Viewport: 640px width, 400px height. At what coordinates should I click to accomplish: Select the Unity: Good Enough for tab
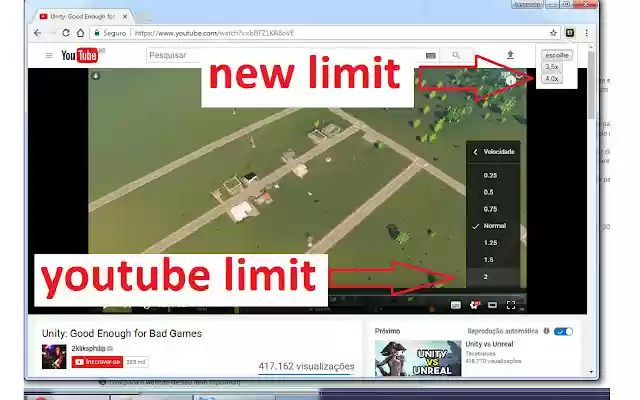(82, 16)
